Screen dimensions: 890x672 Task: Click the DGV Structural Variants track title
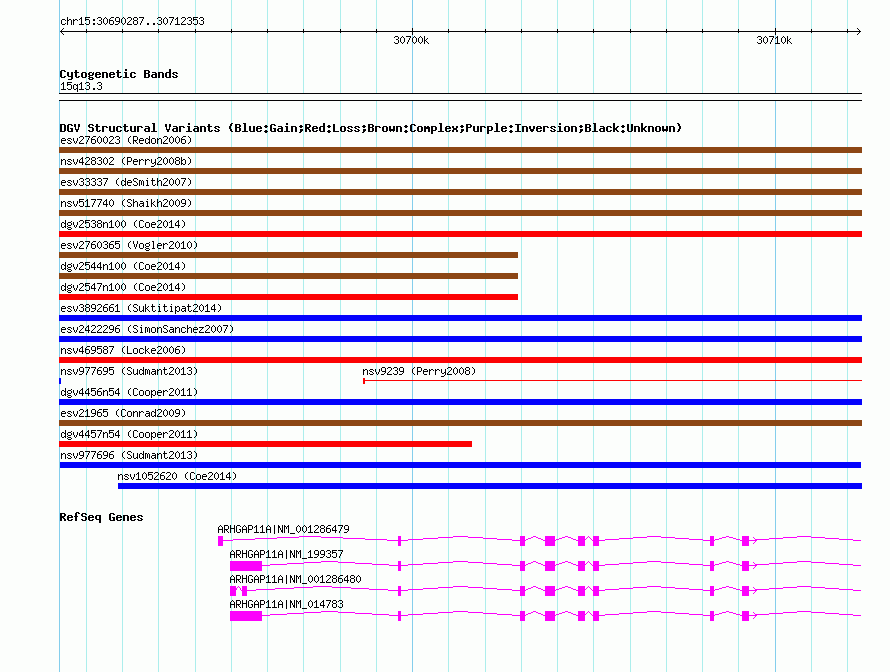[x=371, y=128]
